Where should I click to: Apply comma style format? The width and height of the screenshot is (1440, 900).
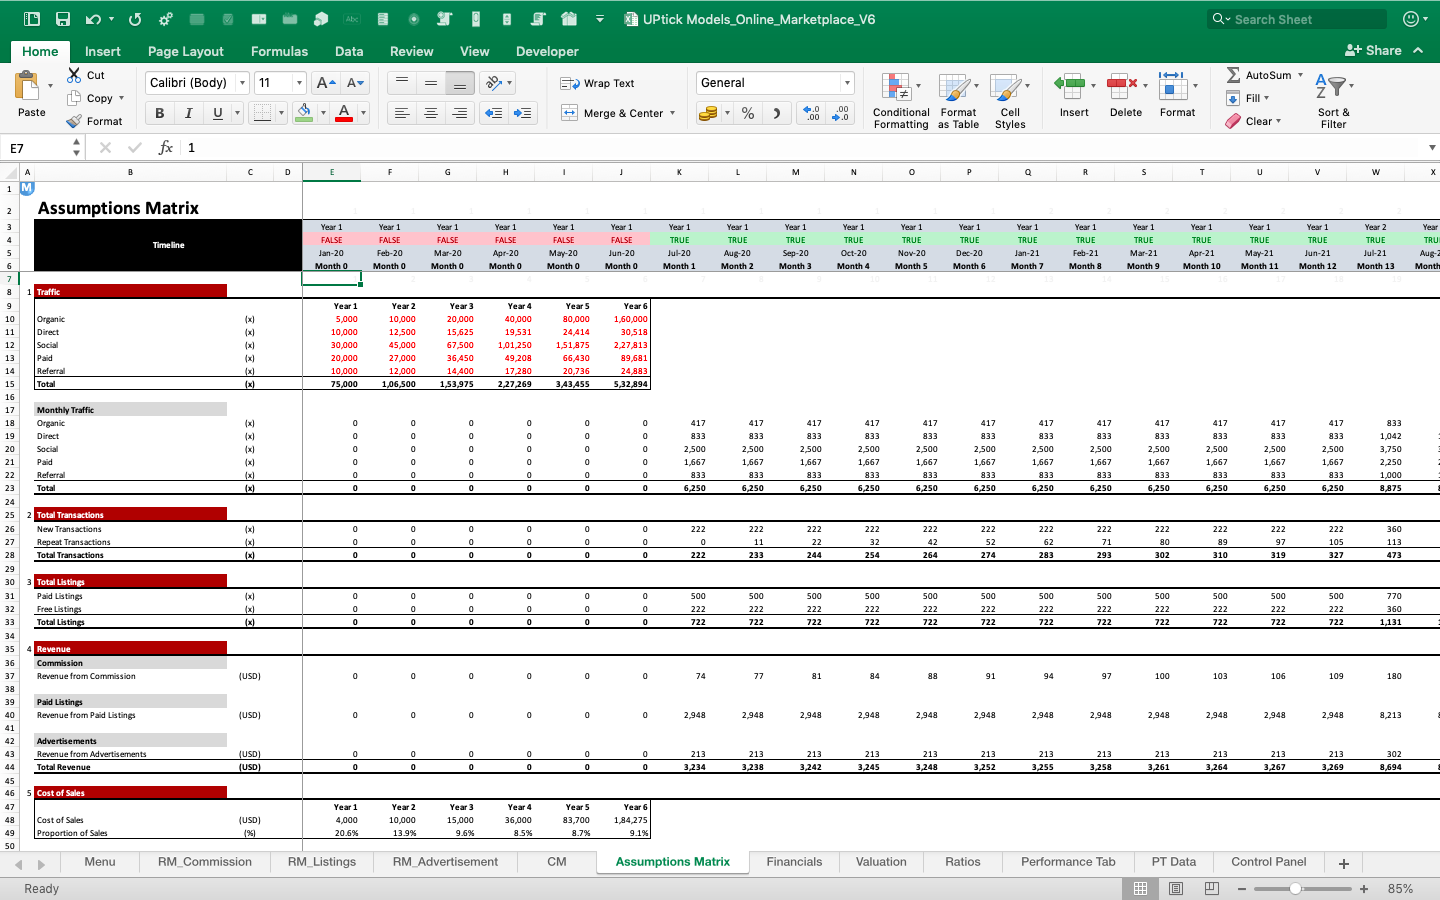point(777,114)
